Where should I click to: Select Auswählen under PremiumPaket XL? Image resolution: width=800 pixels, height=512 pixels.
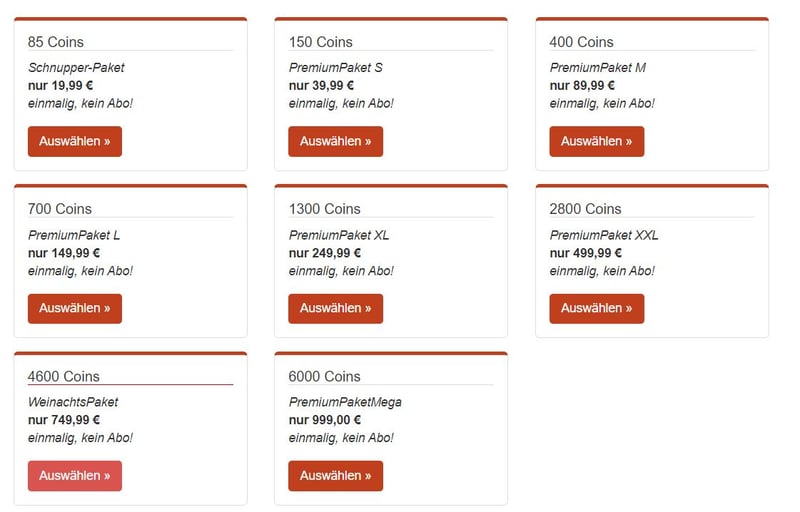coord(335,309)
